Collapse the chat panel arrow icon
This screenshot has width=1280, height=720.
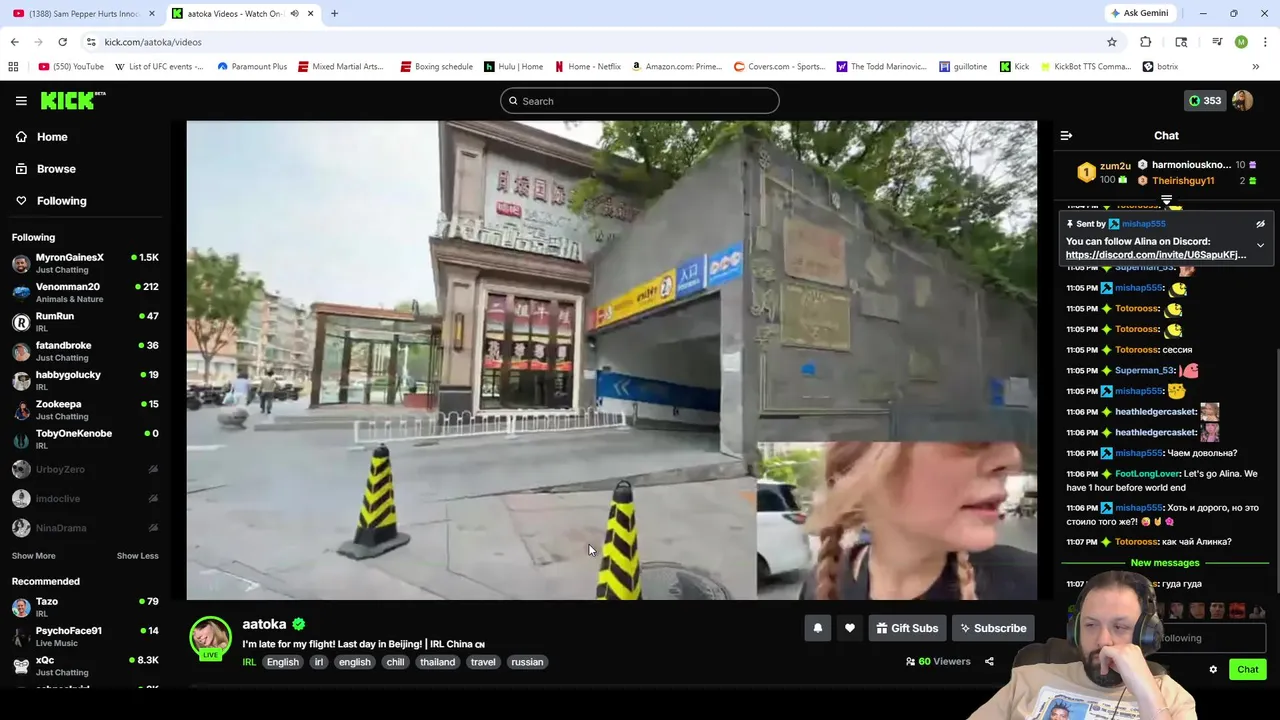(1066, 136)
